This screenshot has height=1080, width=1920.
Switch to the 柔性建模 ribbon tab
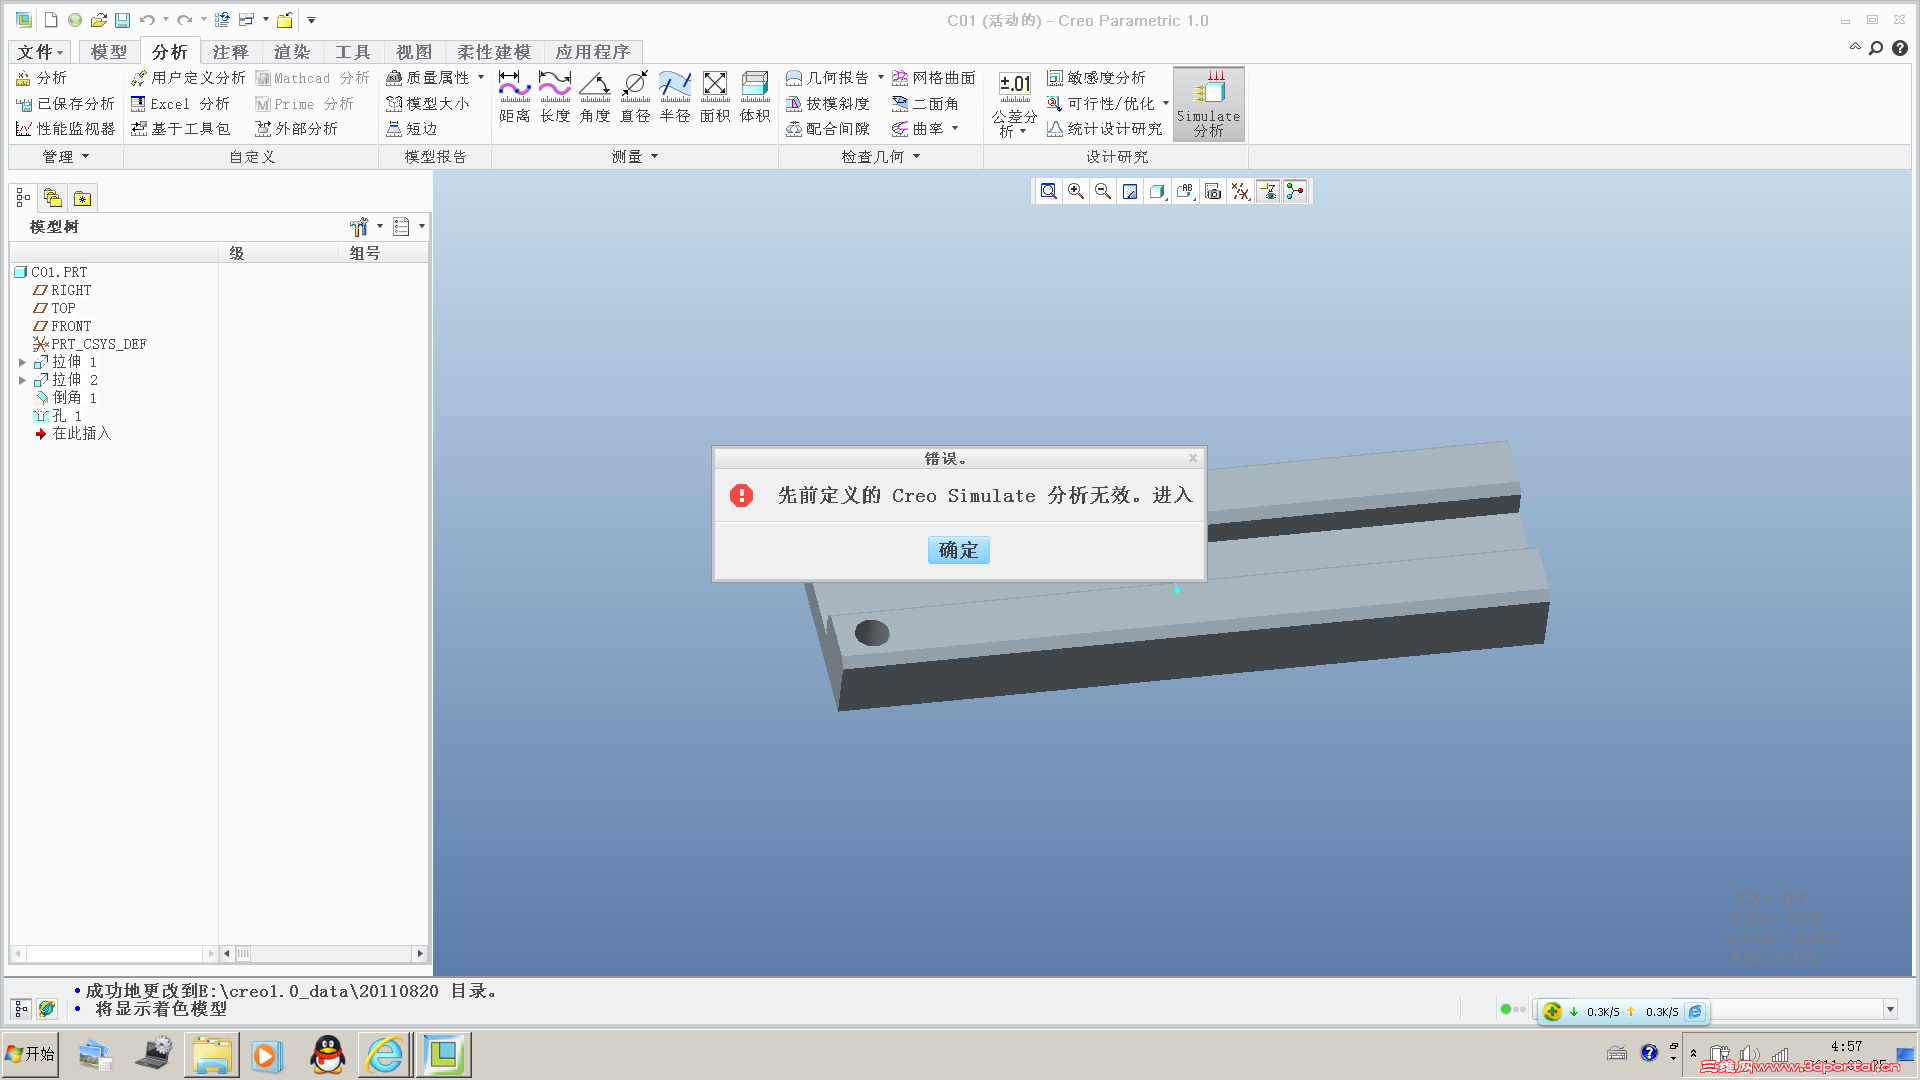click(495, 51)
